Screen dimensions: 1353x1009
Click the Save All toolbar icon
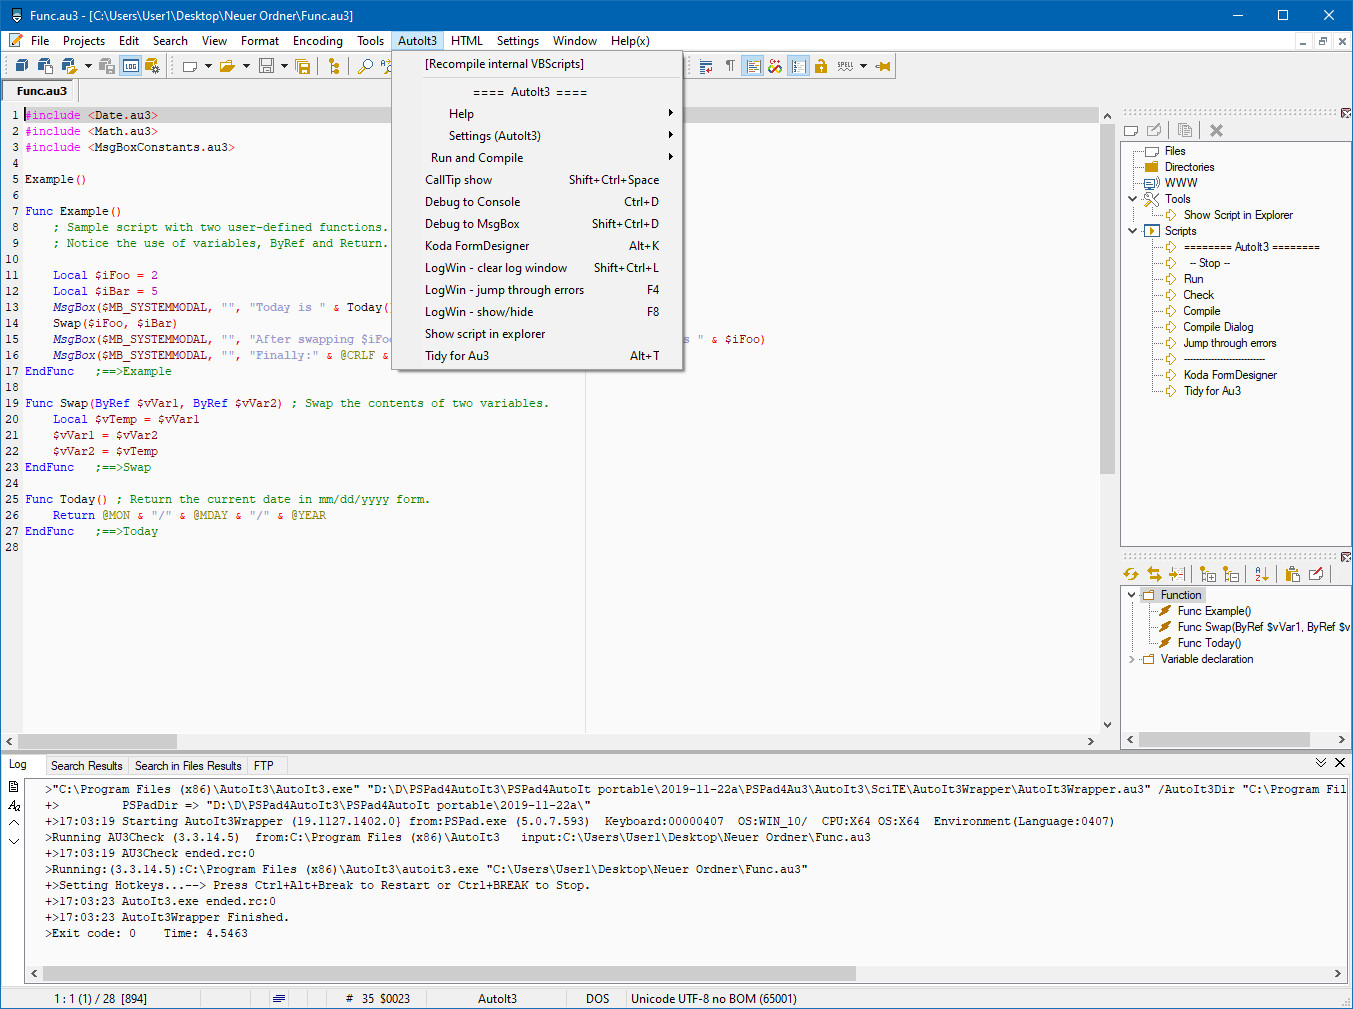tap(304, 66)
